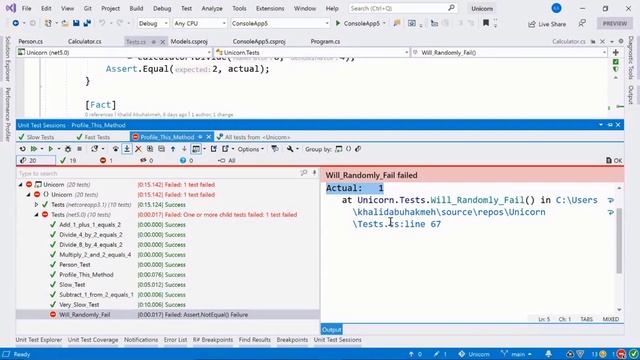Screen dimensions: 640x360
Task: Open the wrench settings dropdown
Action: click(x=292, y=149)
